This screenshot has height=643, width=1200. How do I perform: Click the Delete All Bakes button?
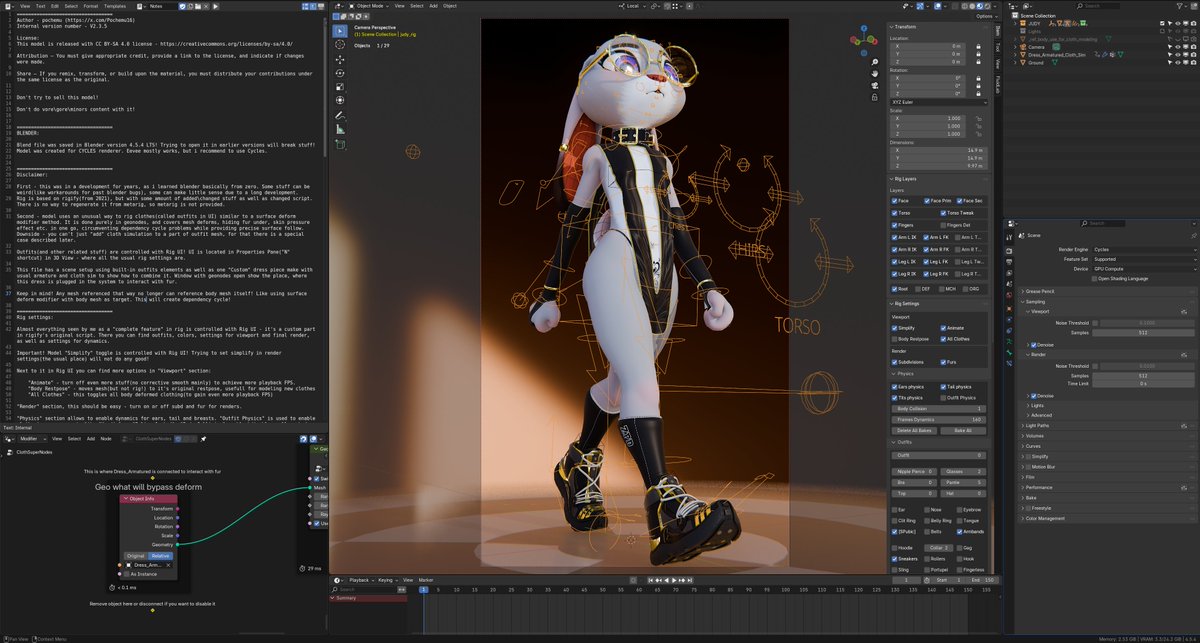click(x=914, y=430)
